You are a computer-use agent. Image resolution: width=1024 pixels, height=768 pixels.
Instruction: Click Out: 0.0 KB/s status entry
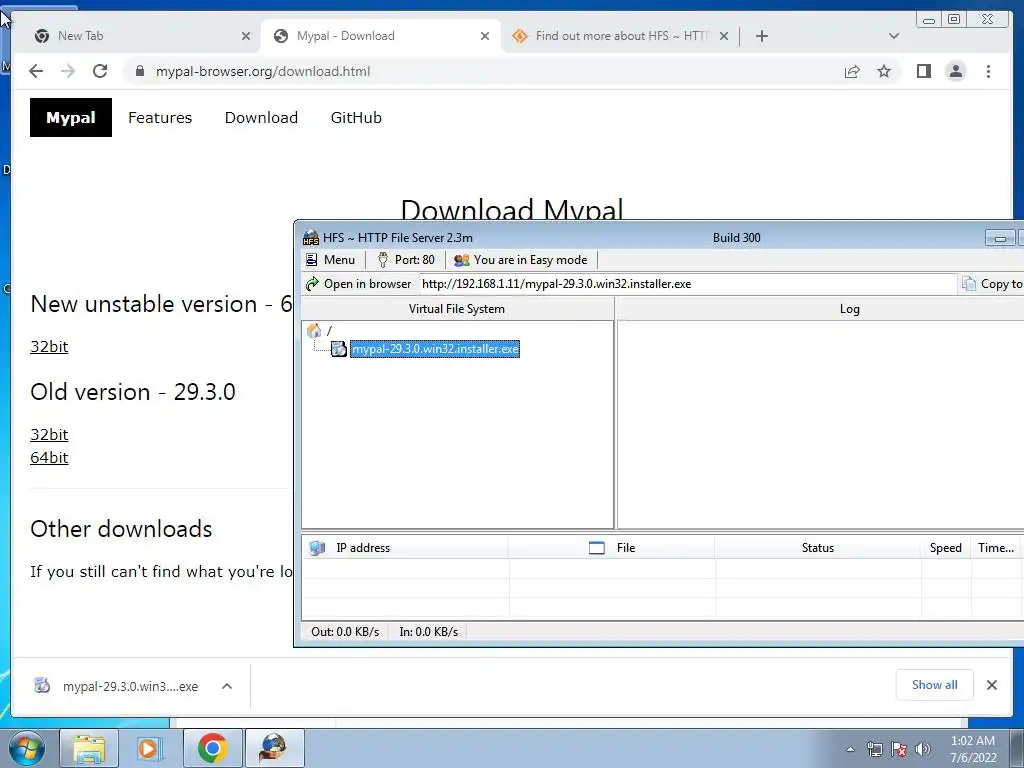(345, 632)
